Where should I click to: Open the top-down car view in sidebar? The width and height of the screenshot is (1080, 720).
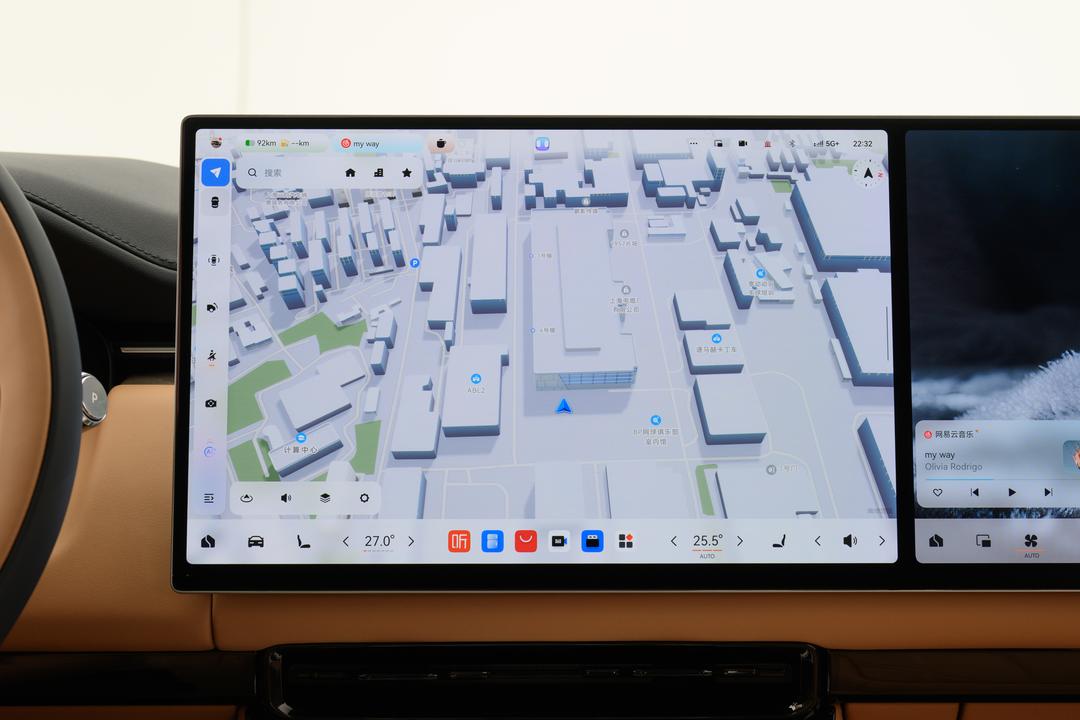click(x=215, y=203)
